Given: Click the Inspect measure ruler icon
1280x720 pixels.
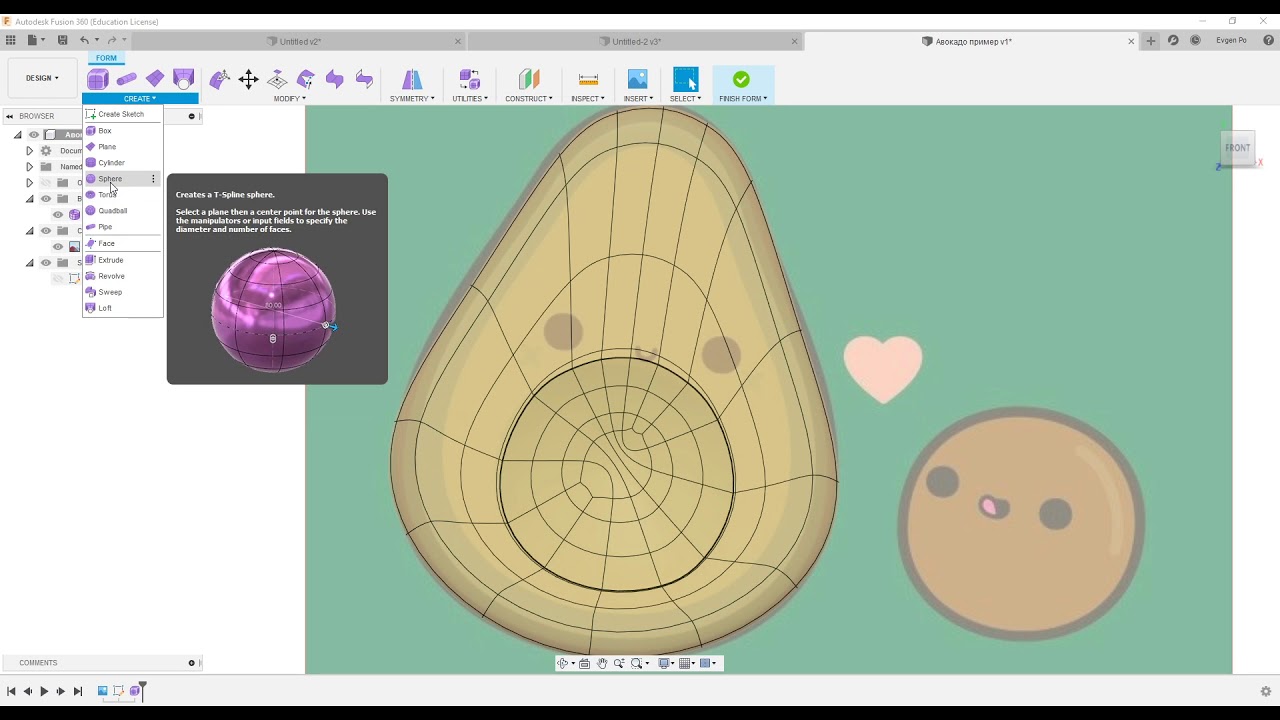Looking at the screenshot, I should coord(588,79).
